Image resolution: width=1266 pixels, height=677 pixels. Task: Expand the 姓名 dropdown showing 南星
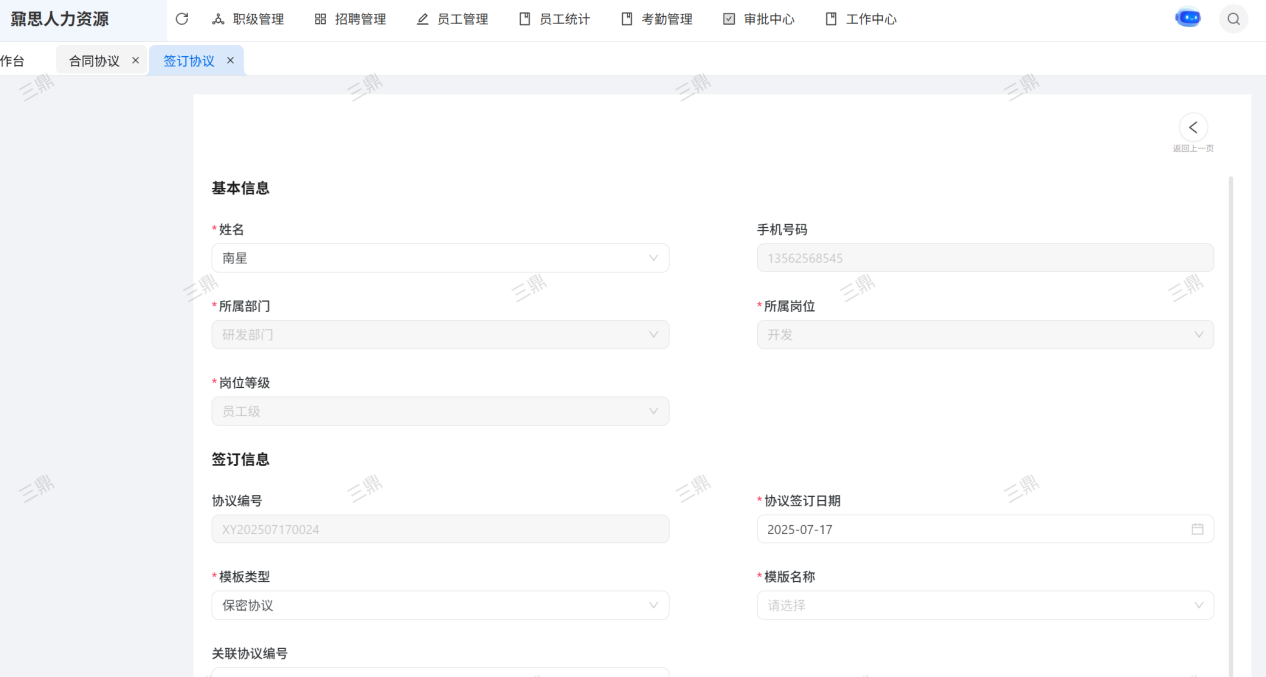click(x=440, y=258)
